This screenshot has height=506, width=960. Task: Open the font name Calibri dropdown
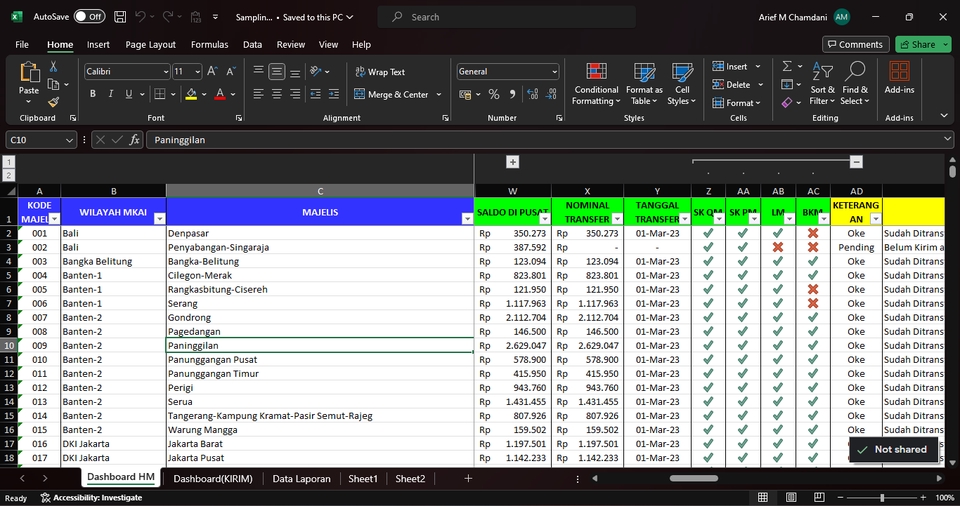pyautogui.click(x=166, y=72)
